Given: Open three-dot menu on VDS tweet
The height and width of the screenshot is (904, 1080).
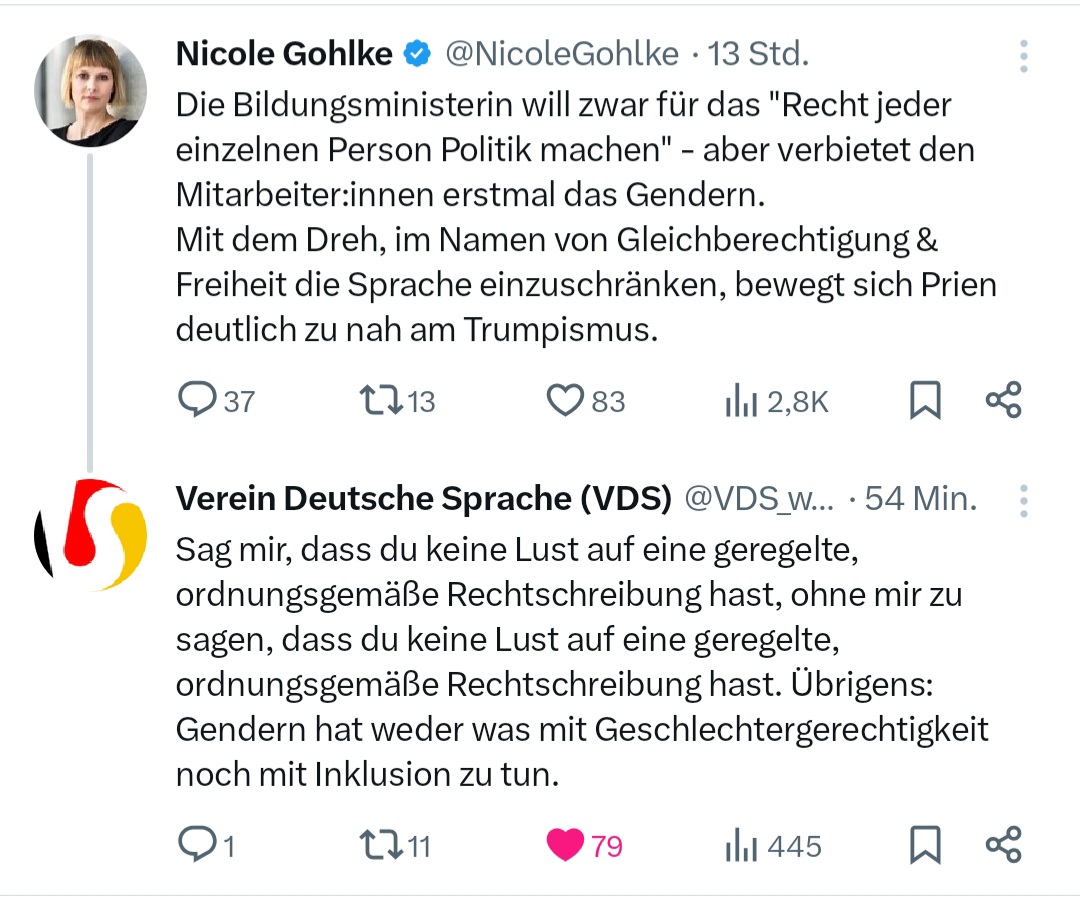Looking at the screenshot, I should pos(1023,500).
